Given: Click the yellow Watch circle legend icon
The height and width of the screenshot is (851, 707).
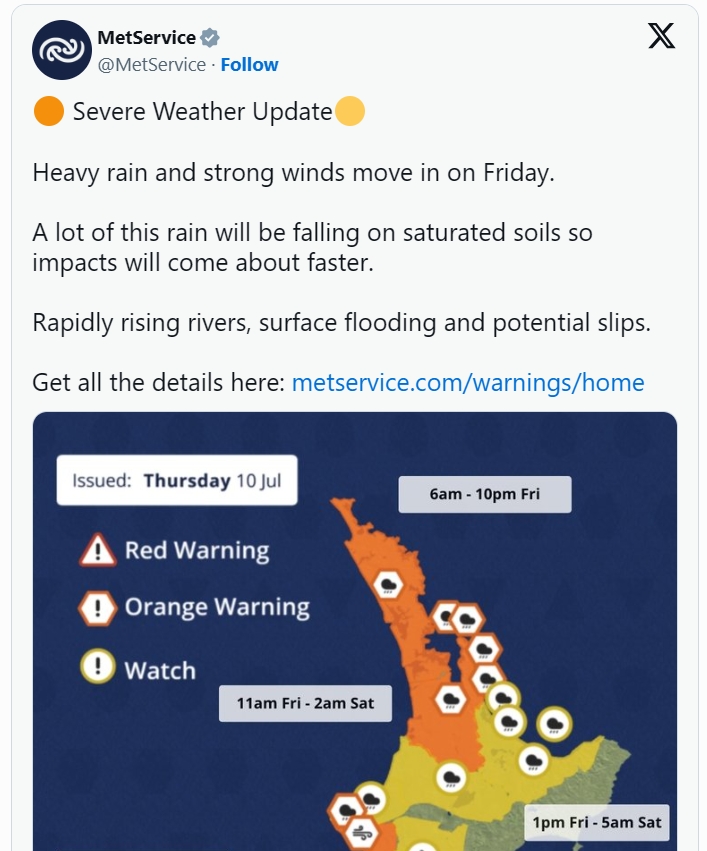Looking at the screenshot, I should [98, 666].
